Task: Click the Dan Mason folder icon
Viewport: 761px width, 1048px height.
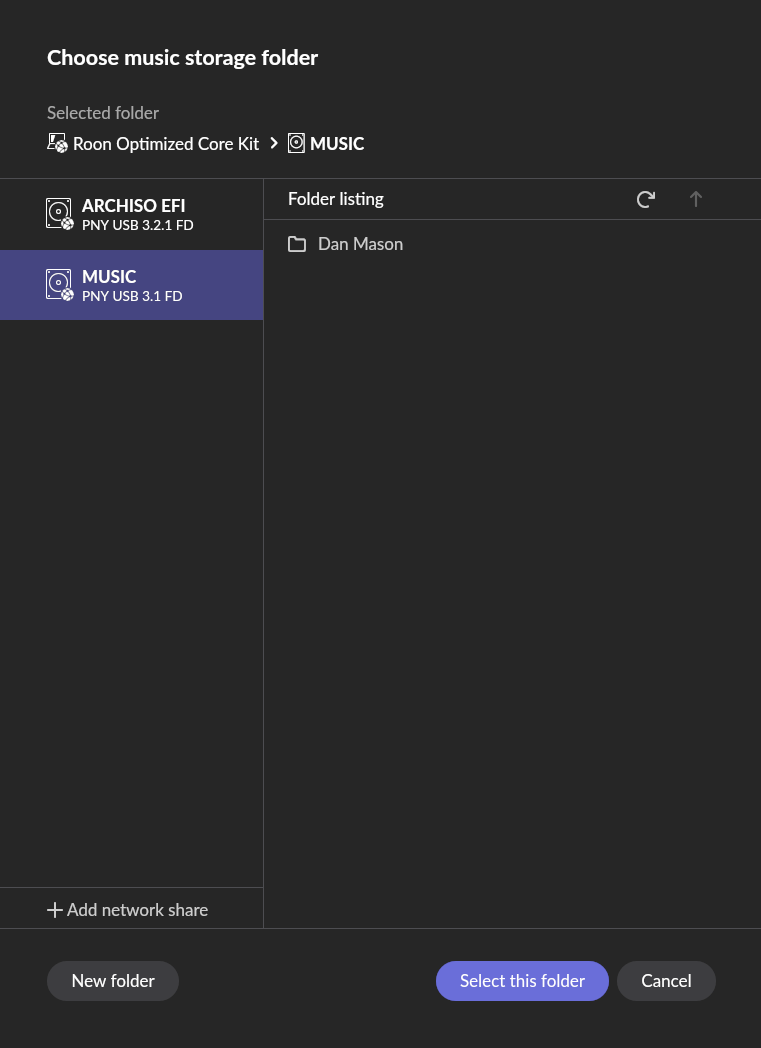Action: click(297, 244)
